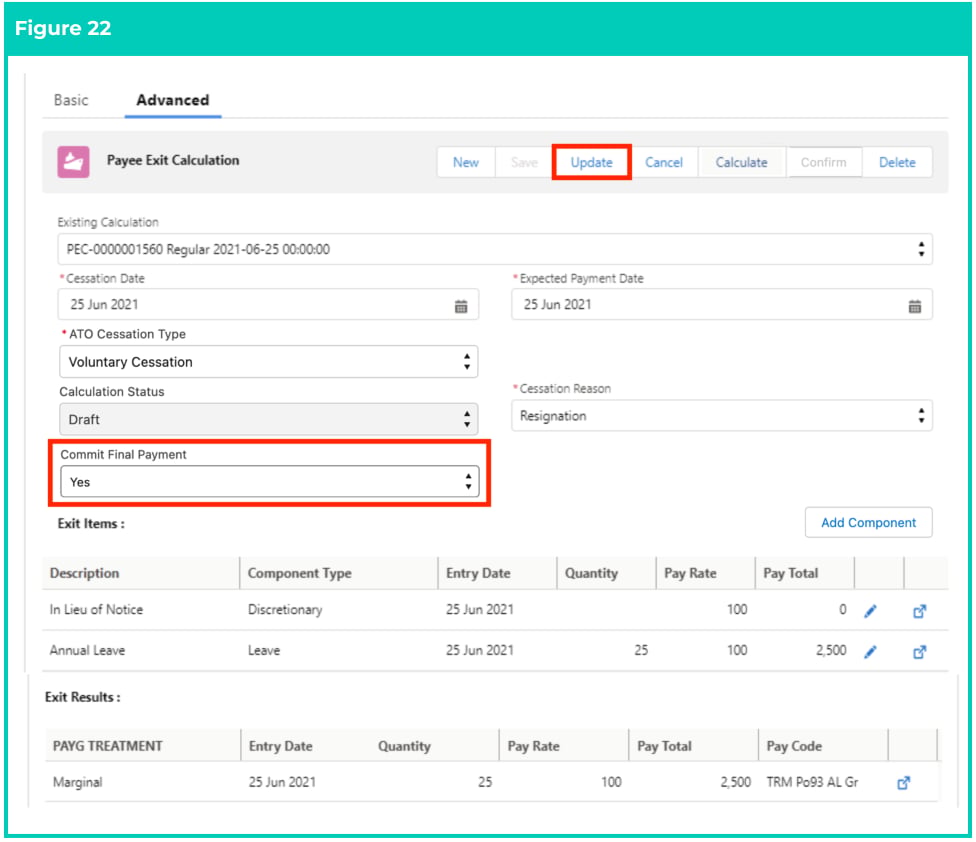The width and height of the screenshot is (976, 842).
Task: Click the In Lieu of Notice pay total 0
Action: click(843, 610)
